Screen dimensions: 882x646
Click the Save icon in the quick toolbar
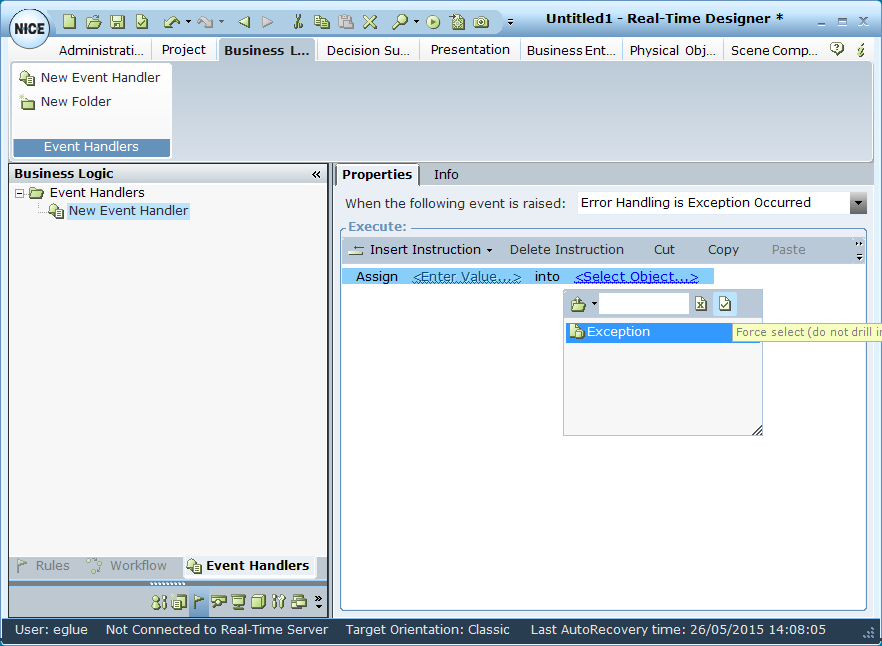[117, 21]
